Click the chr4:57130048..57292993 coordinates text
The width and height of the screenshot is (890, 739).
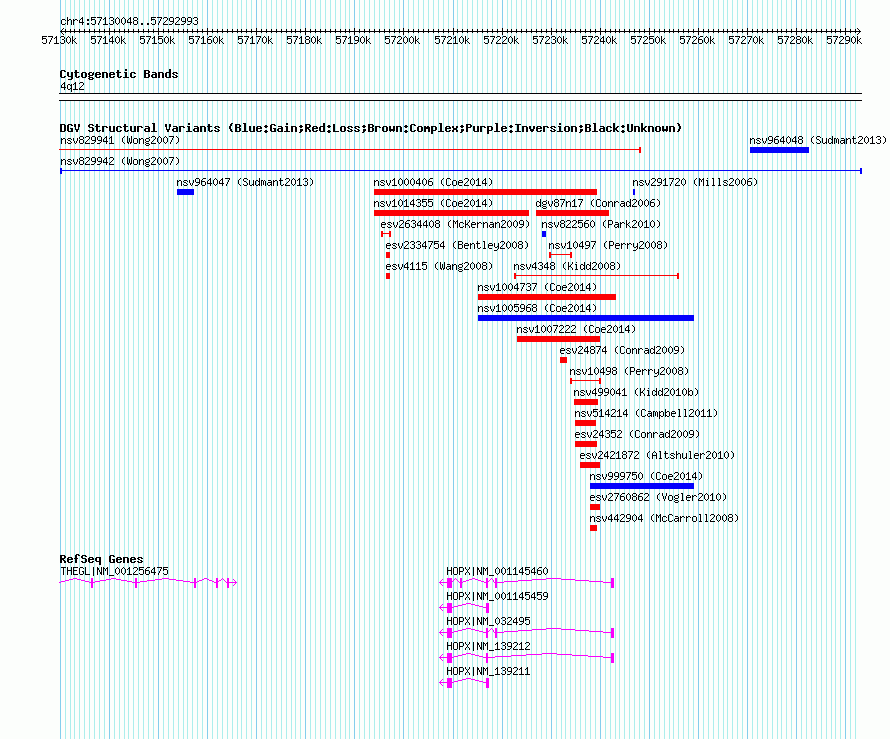pyautogui.click(x=129, y=21)
